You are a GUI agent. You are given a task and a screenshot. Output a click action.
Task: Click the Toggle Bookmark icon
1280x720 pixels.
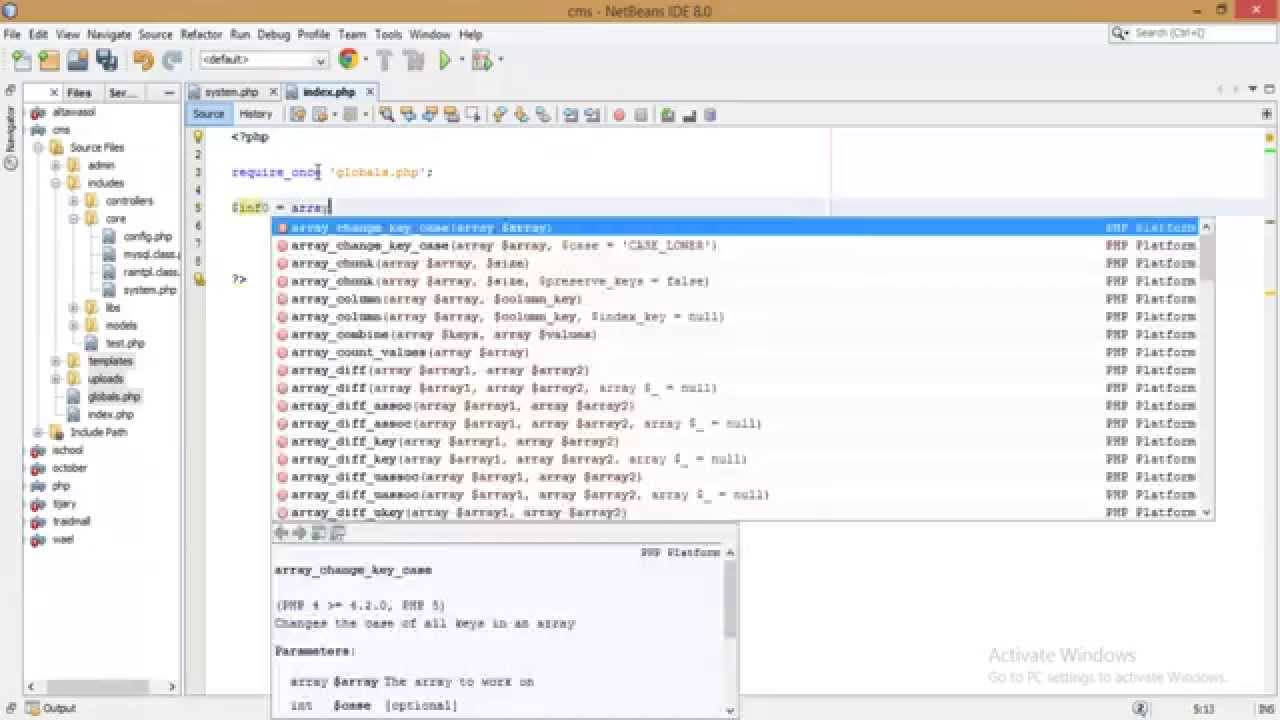(x=543, y=115)
